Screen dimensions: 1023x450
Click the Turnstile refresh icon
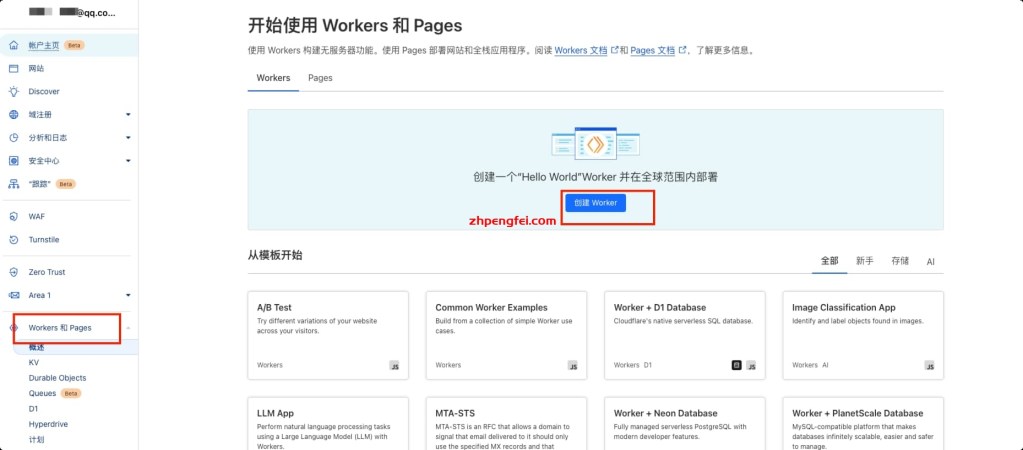click(14, 239)
